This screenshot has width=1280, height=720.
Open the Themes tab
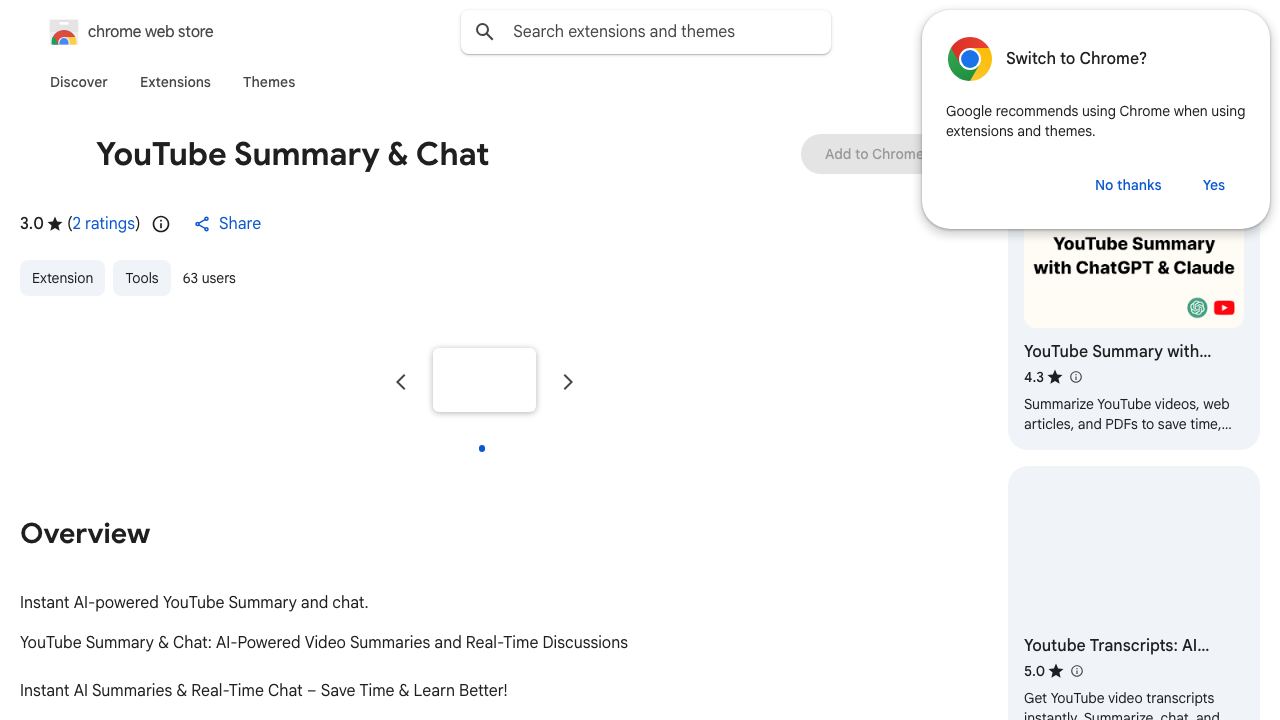[269, 82]
